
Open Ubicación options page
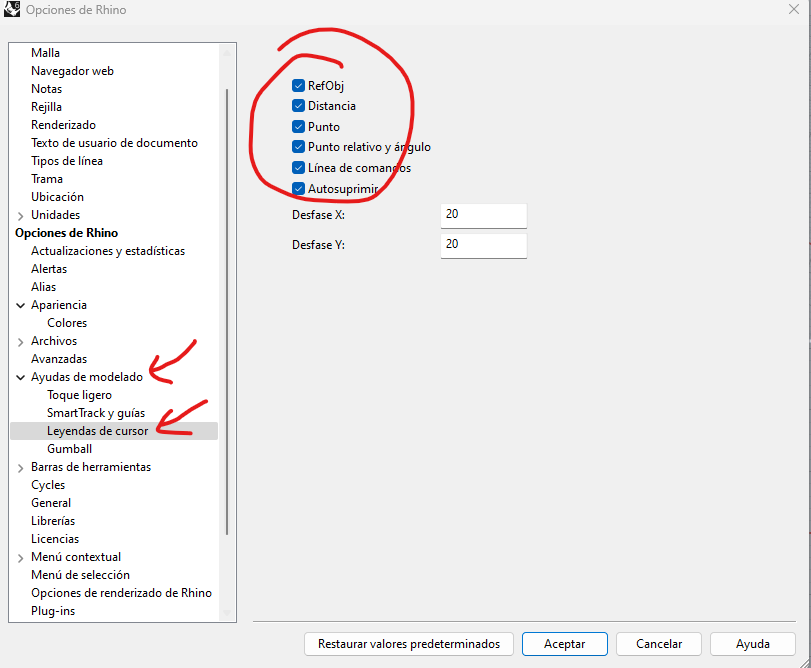[x=57, y=197]
